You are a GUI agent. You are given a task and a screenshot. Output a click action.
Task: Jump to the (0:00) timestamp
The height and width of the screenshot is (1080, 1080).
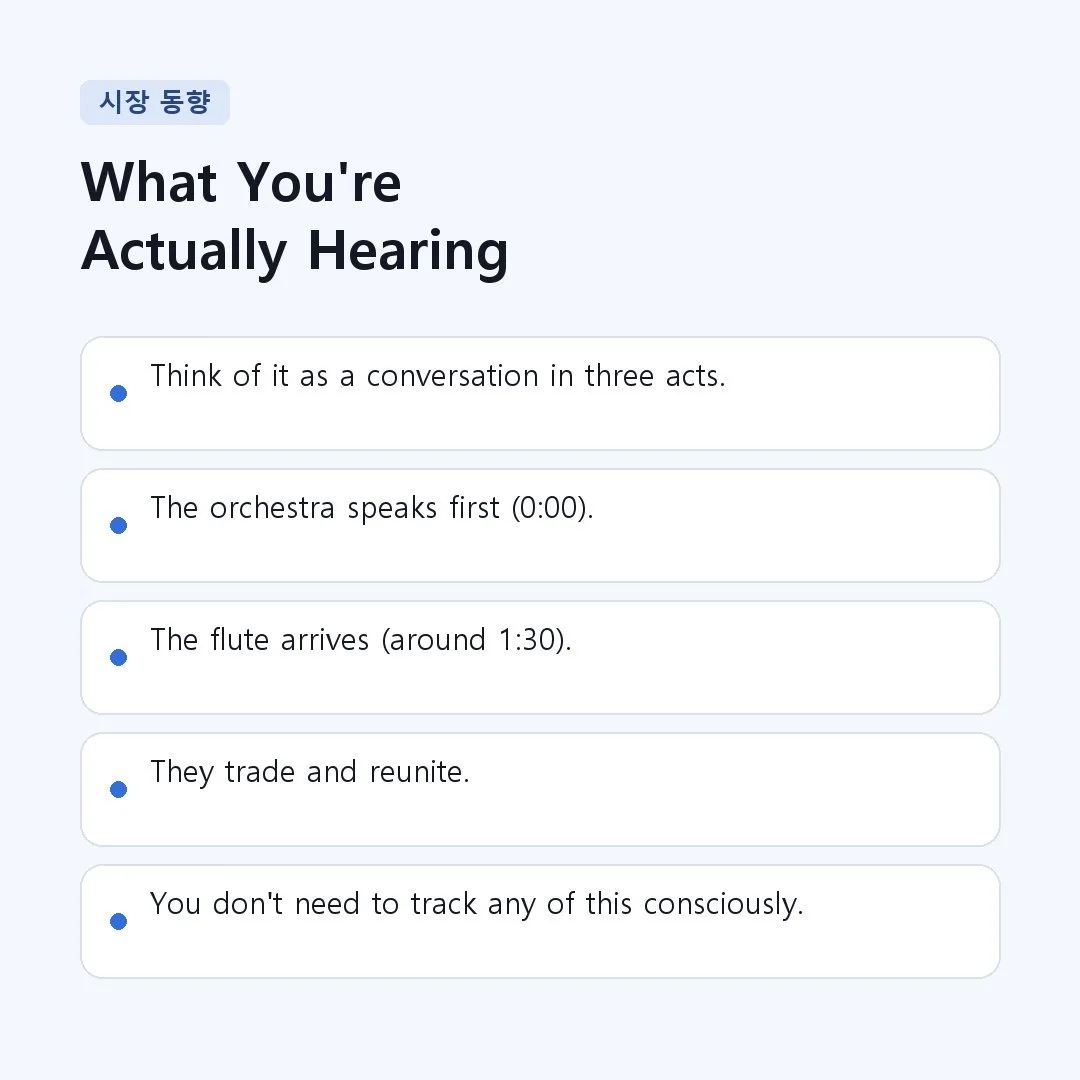552,508
